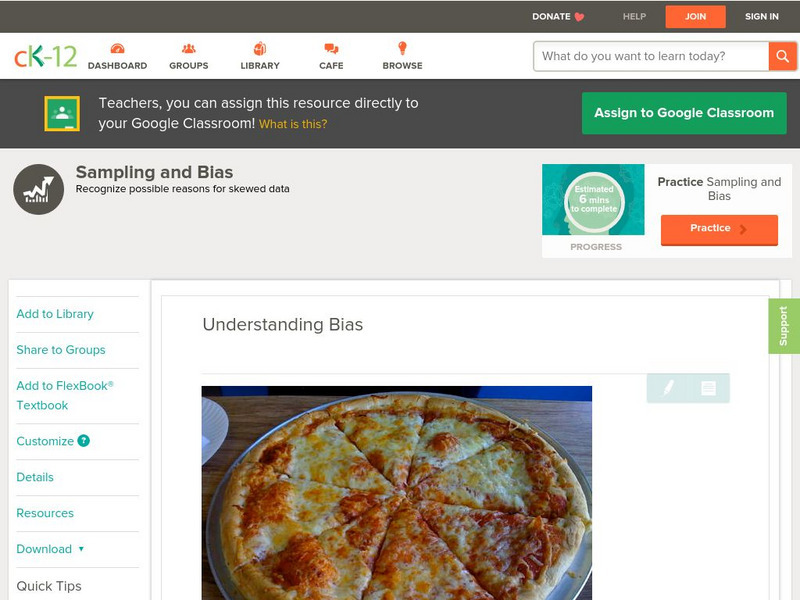Screen dimensions: 800x600
Task: Click the DONATE link
Action: click(551, 17)
